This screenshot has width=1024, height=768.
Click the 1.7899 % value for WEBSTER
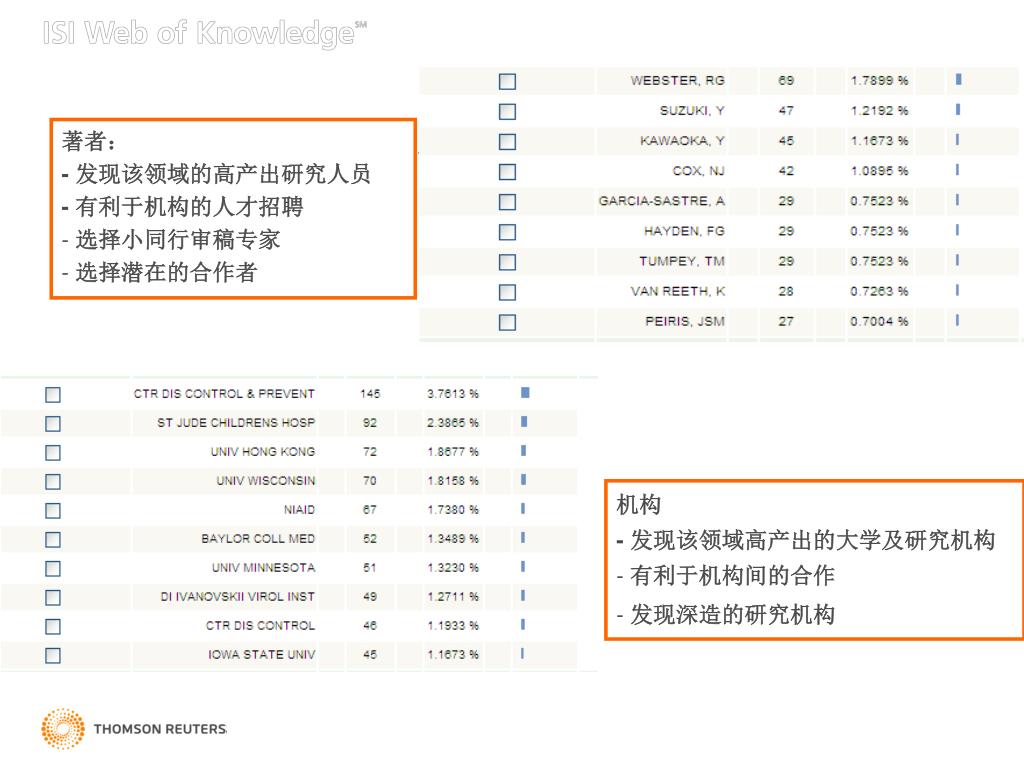click(x=879, y=80)
